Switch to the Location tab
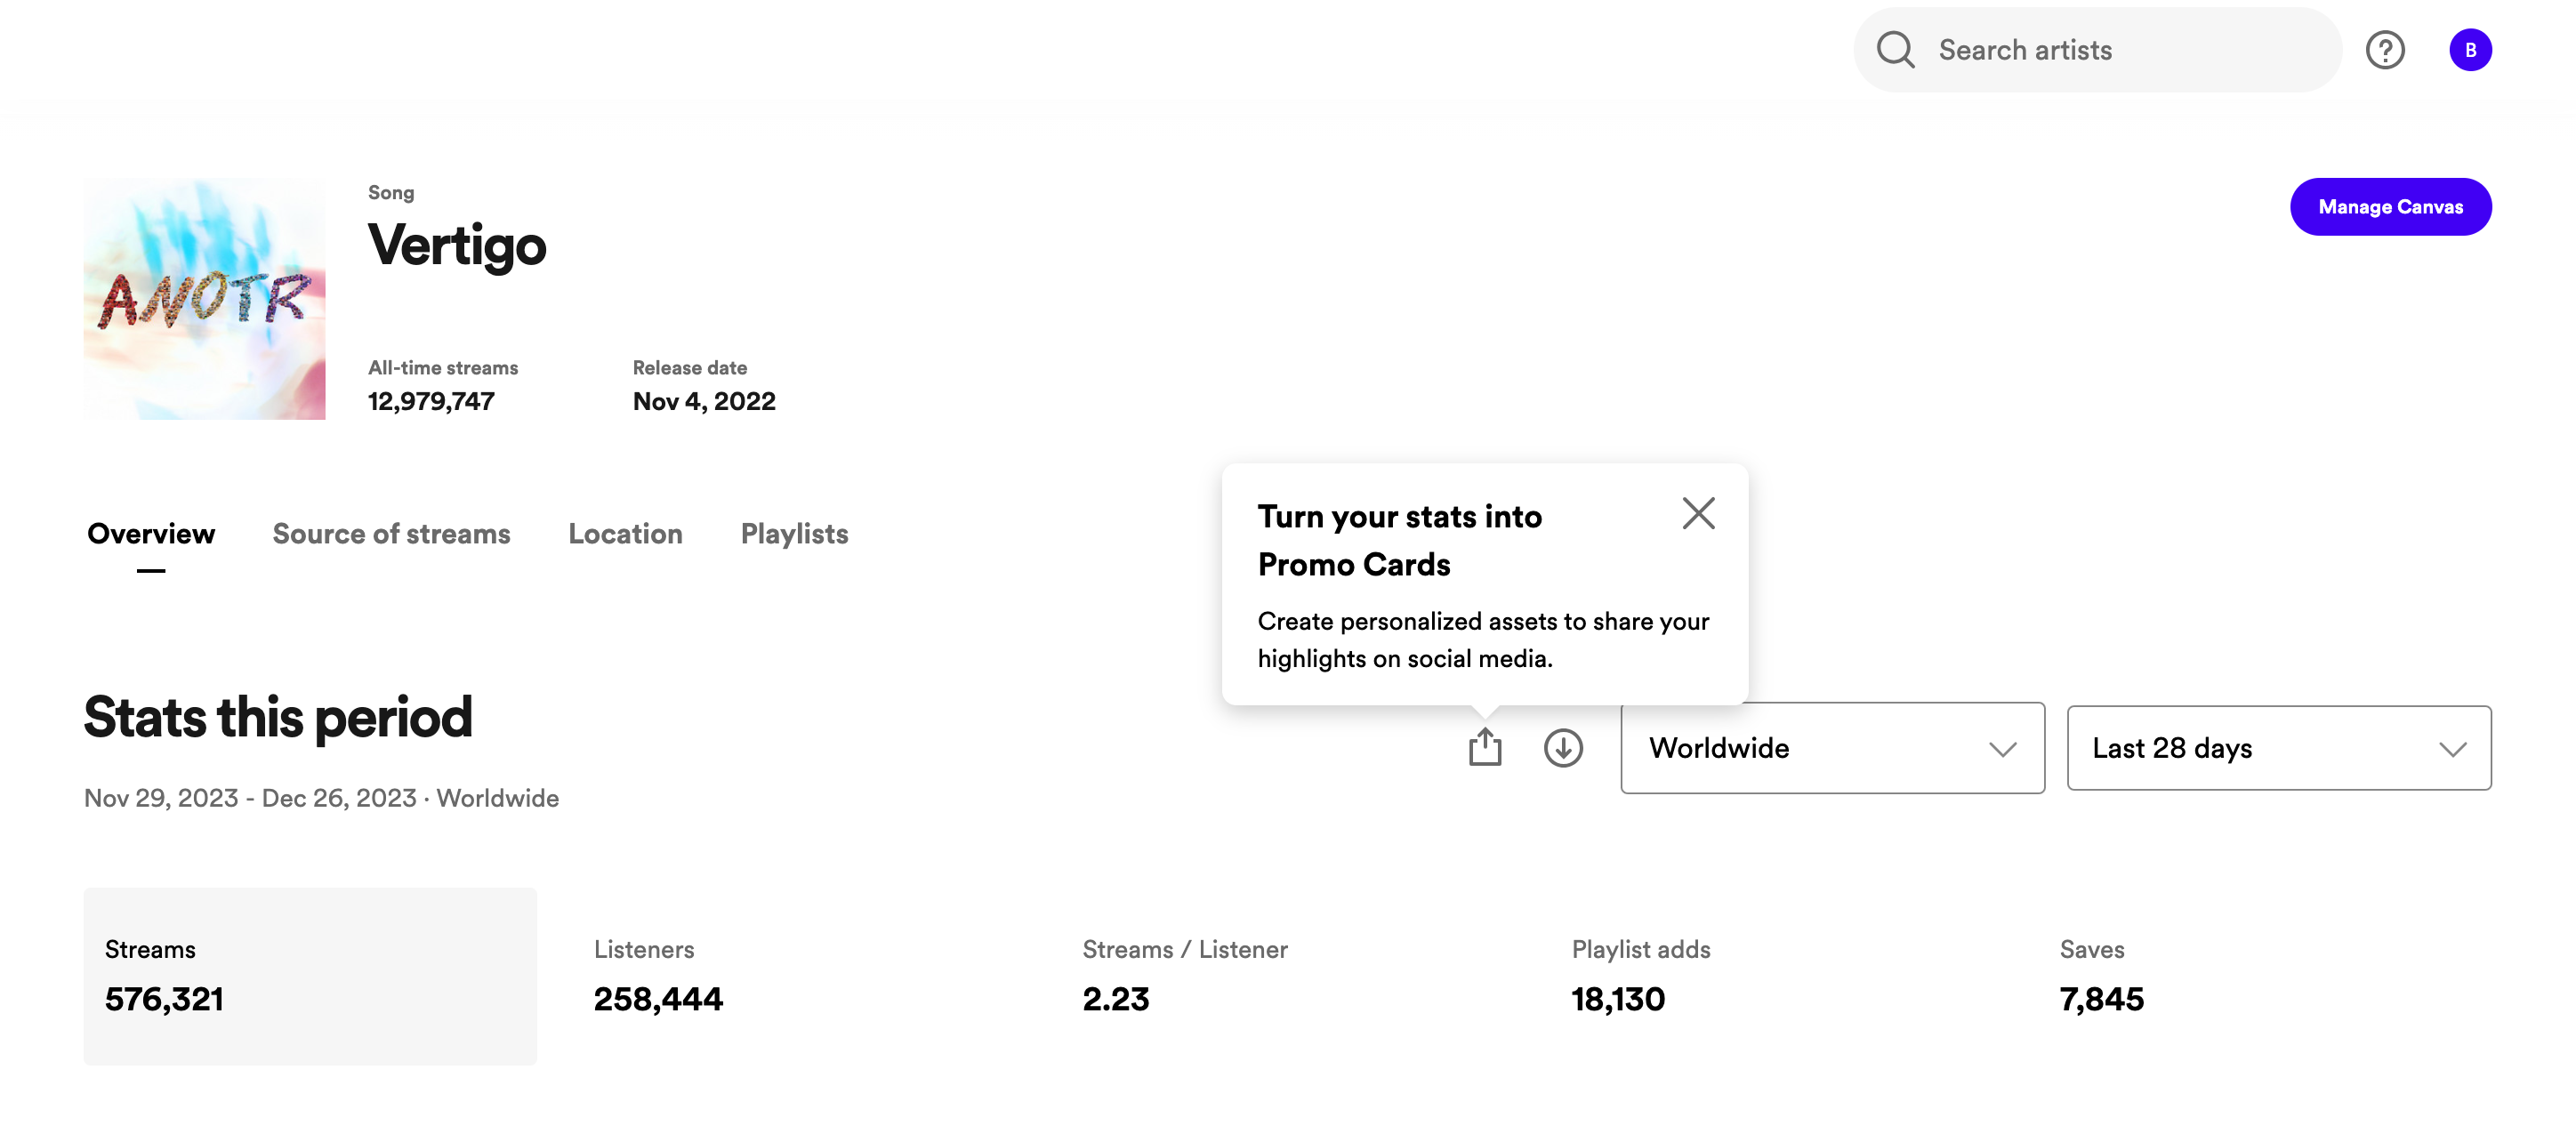2576x1126 pixels. [x=625, y=534]
